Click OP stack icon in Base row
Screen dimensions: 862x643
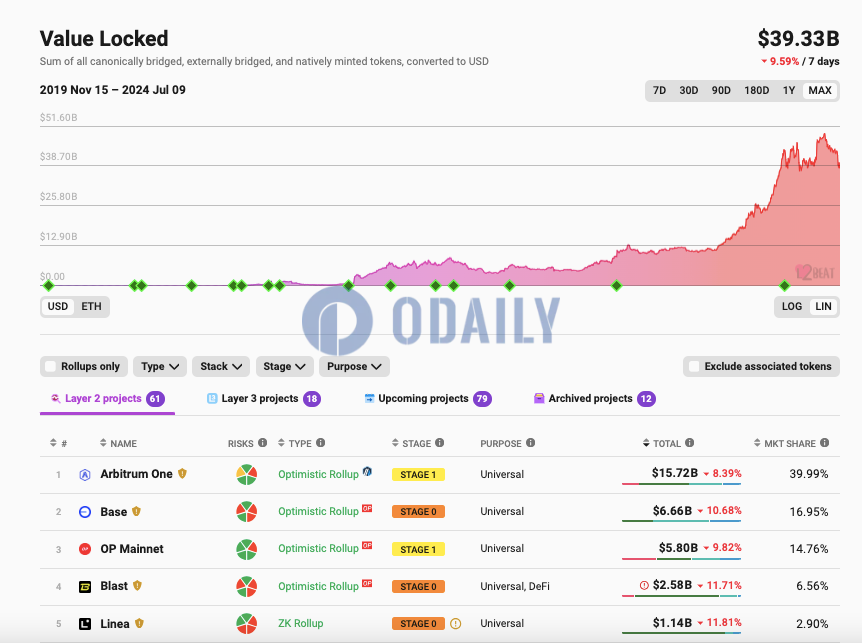click(x=367, y=508)
